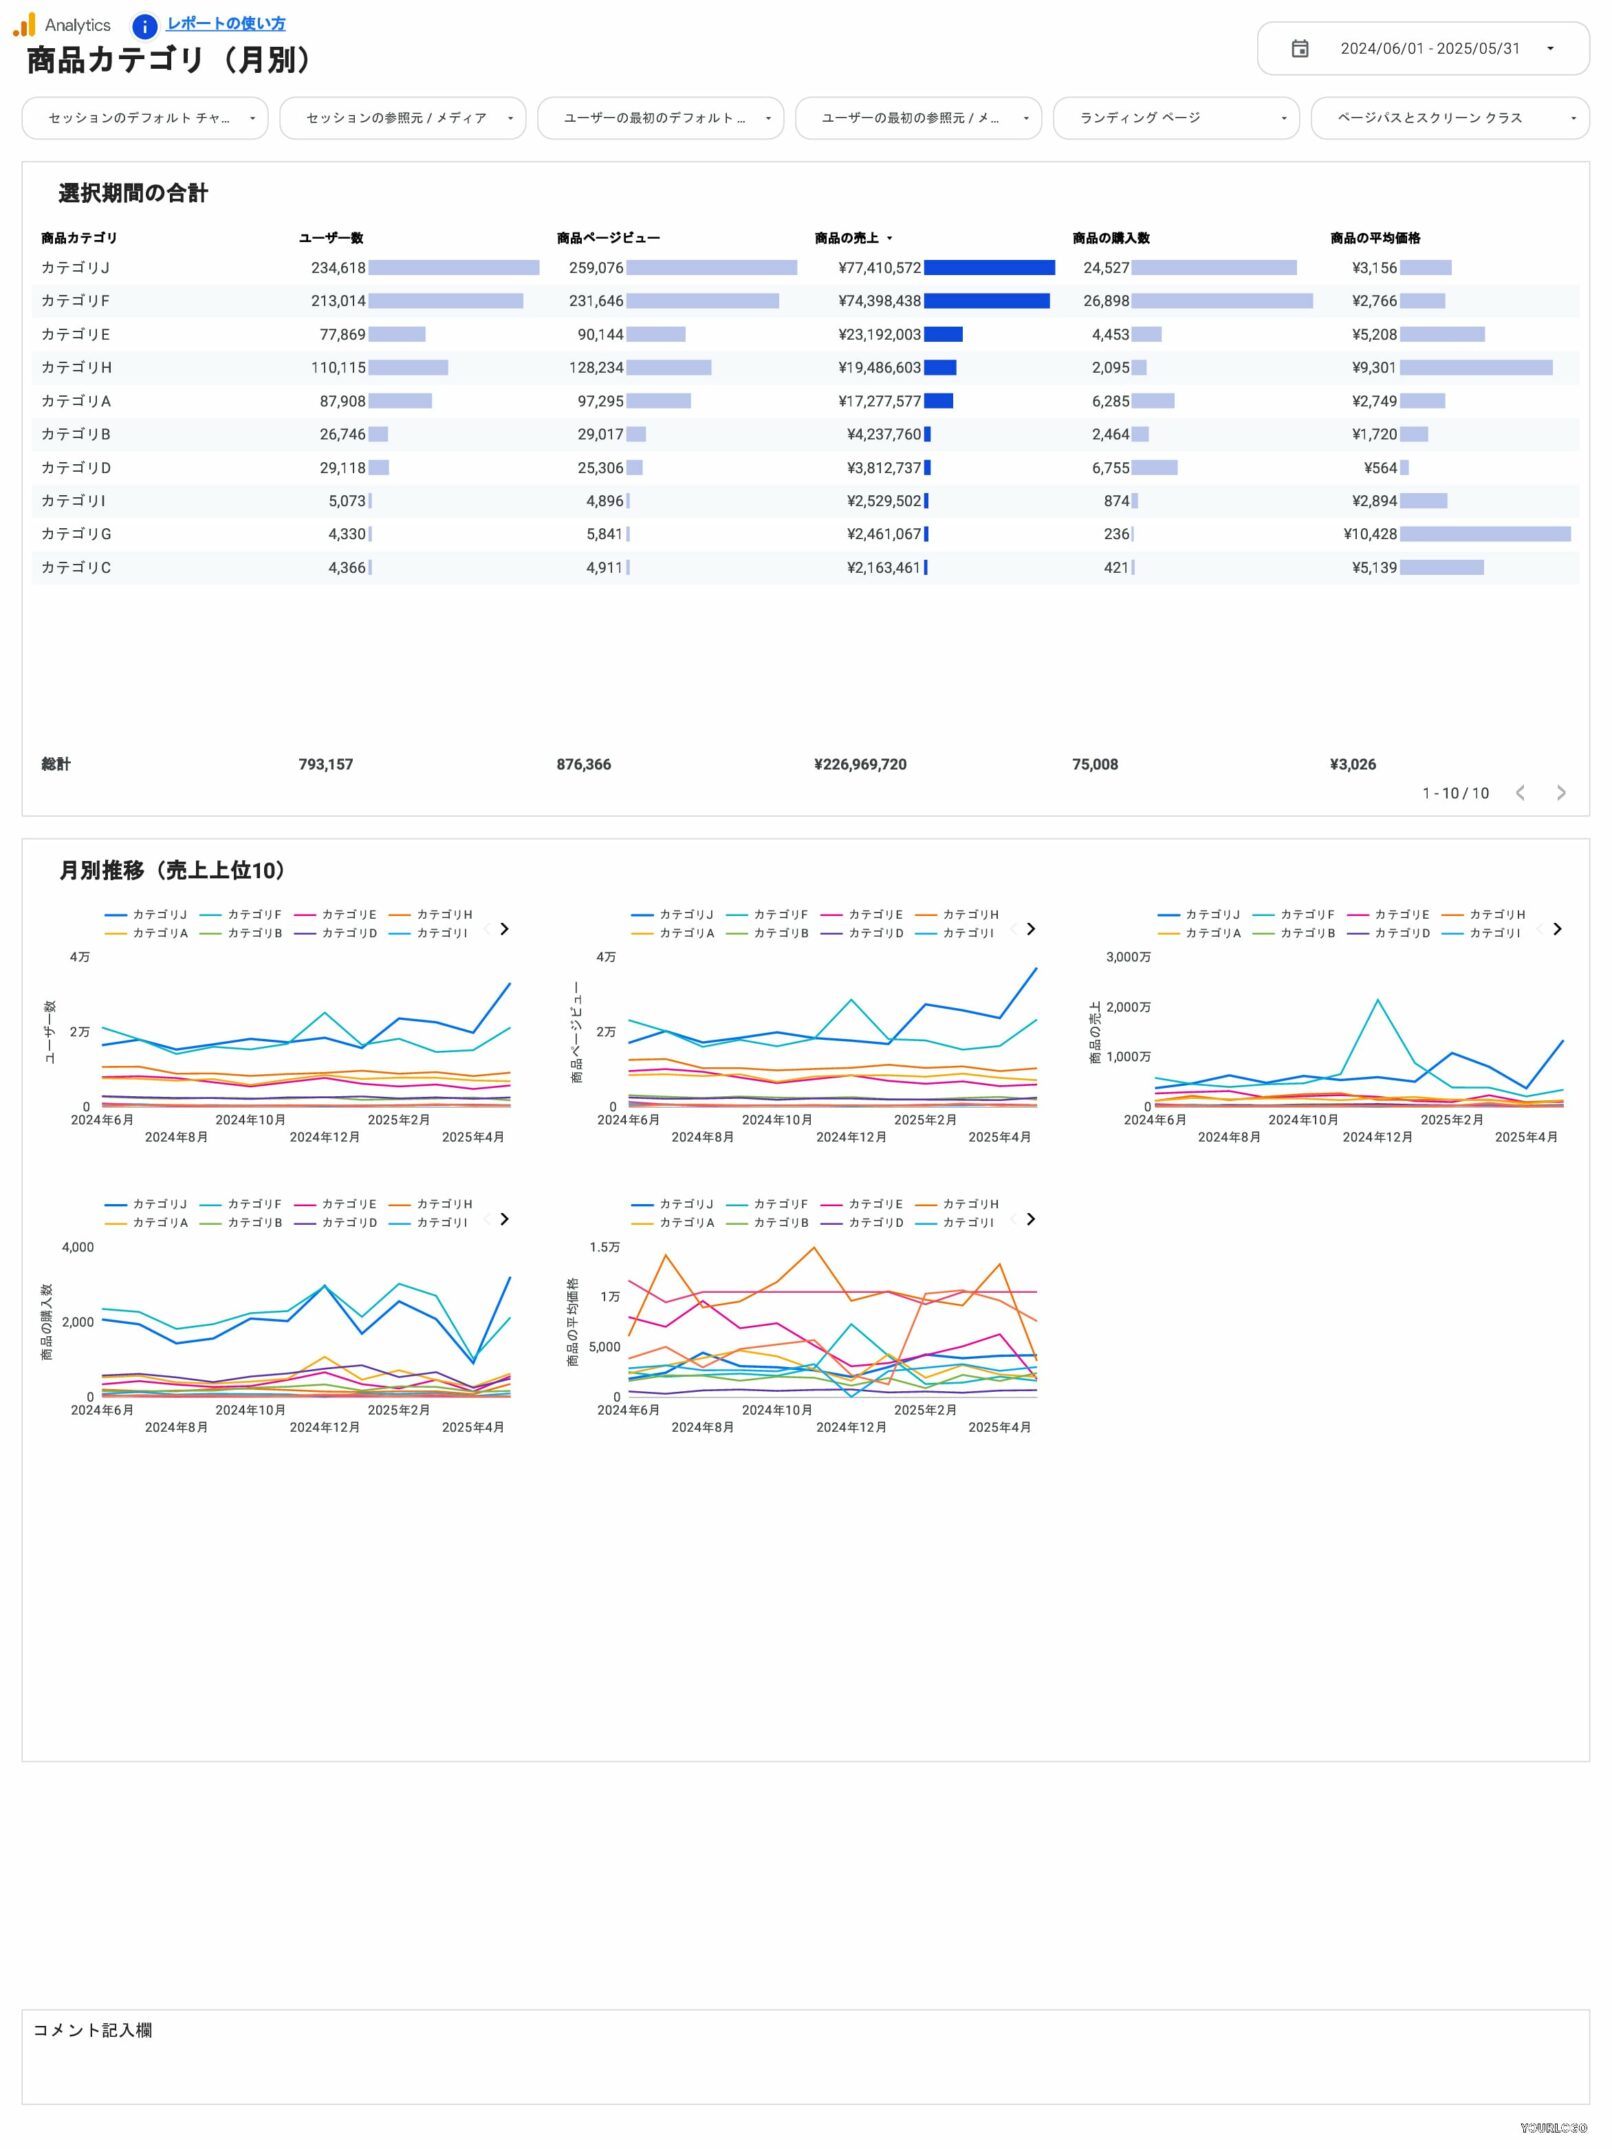Sort table by ユーザー数 column header
Viewport: 1612px width, 2149px height.
pos(331,238)
